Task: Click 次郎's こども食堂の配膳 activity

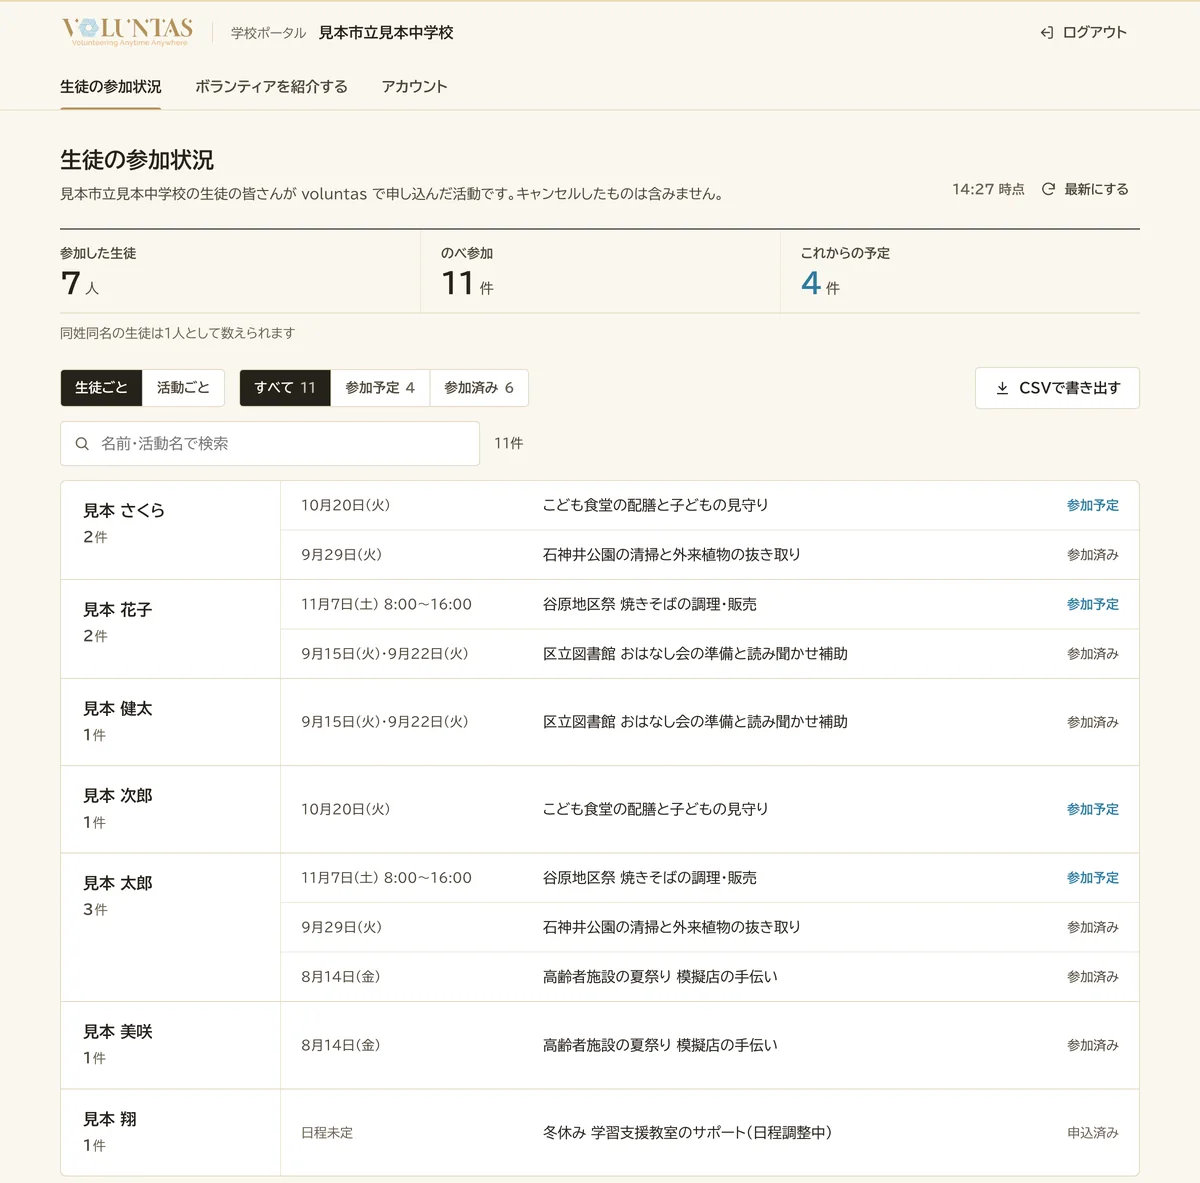Action: pos(655,809)
